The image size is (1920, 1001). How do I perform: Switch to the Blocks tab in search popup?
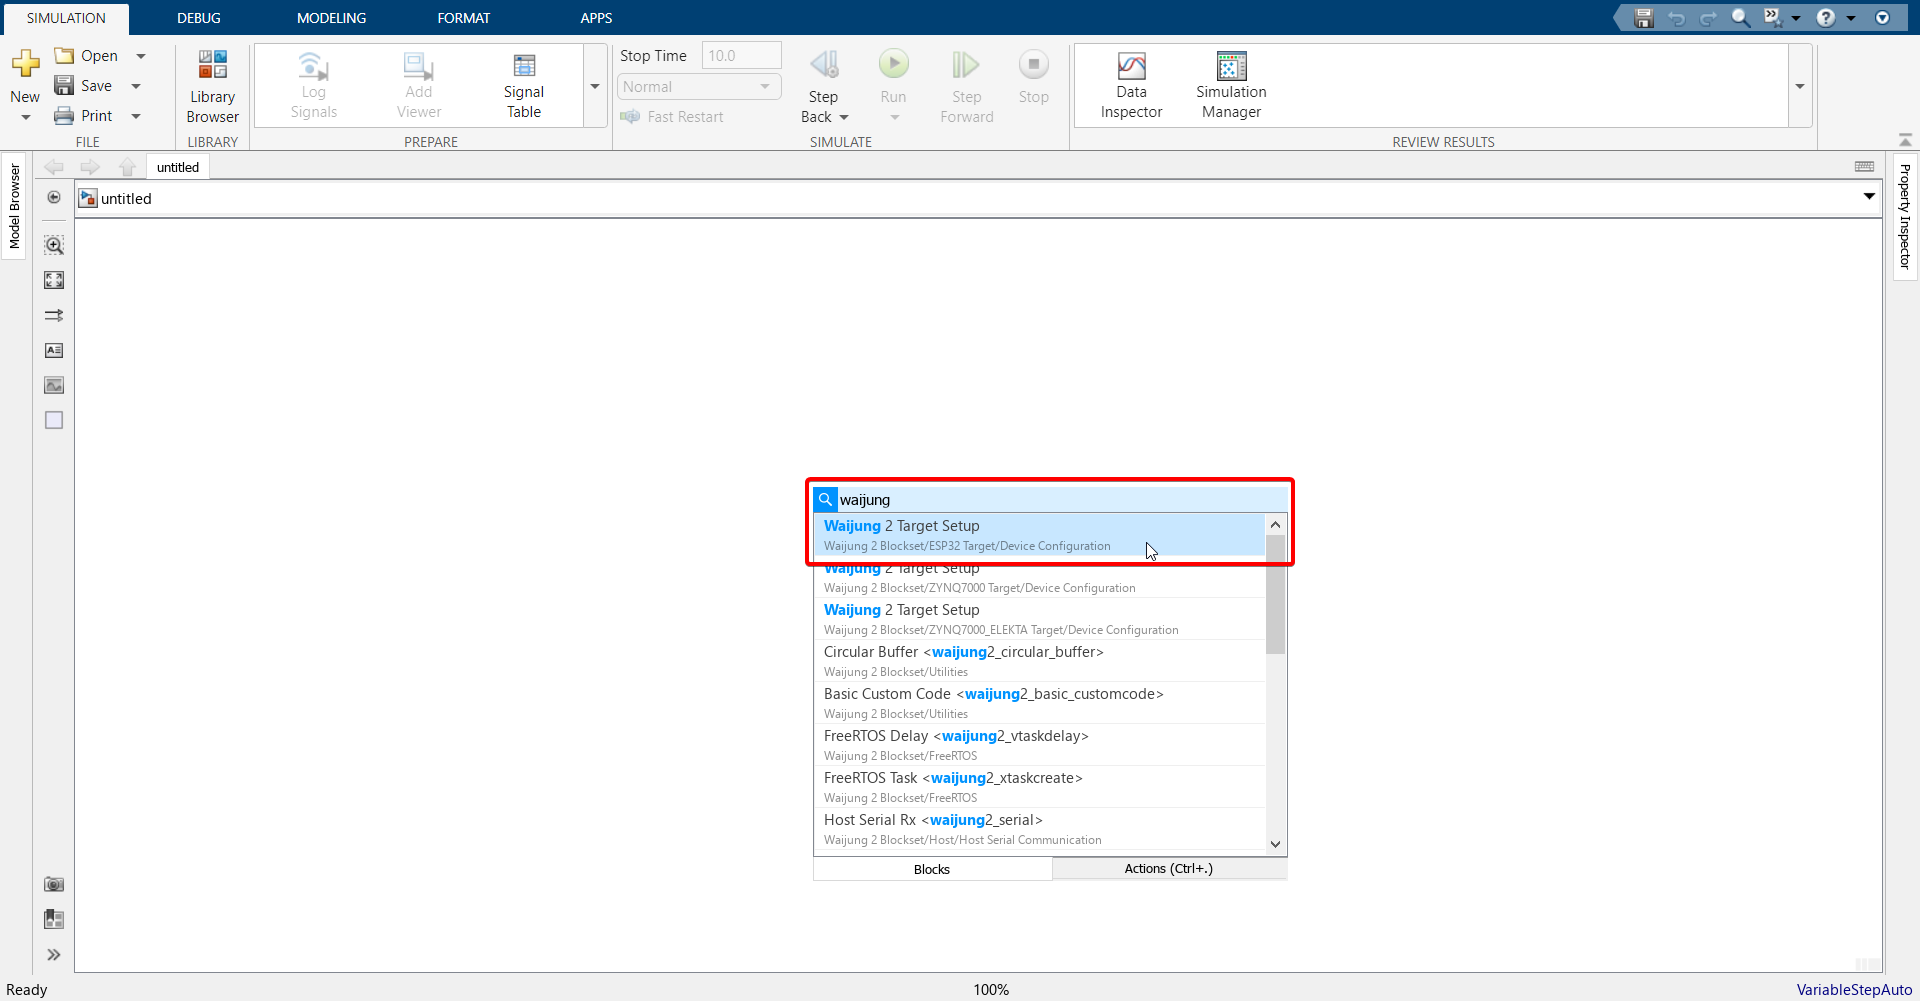932,869
